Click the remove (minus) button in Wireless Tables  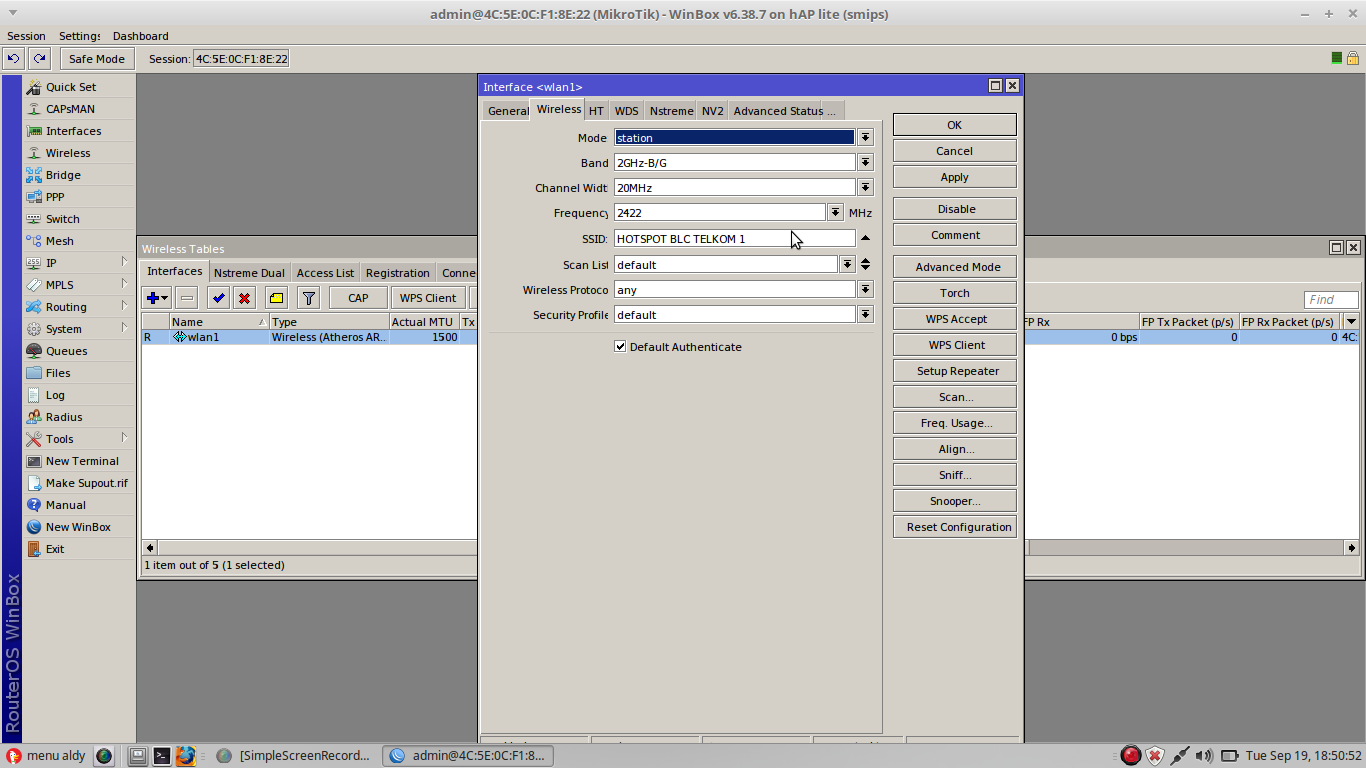point(187,298)
